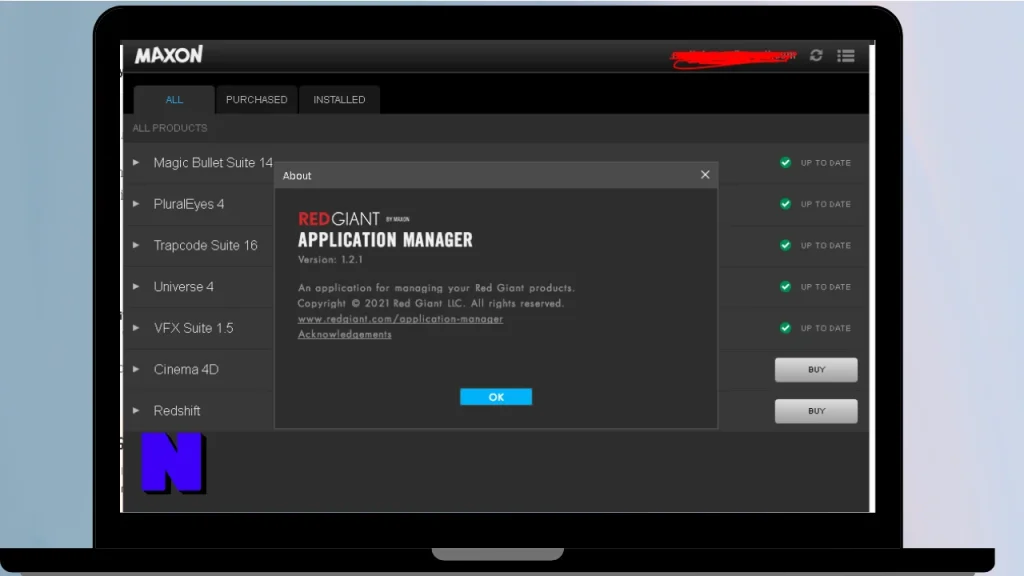
Task: Click Universe 4 green check icon
Action: click(x=785, y=287)
